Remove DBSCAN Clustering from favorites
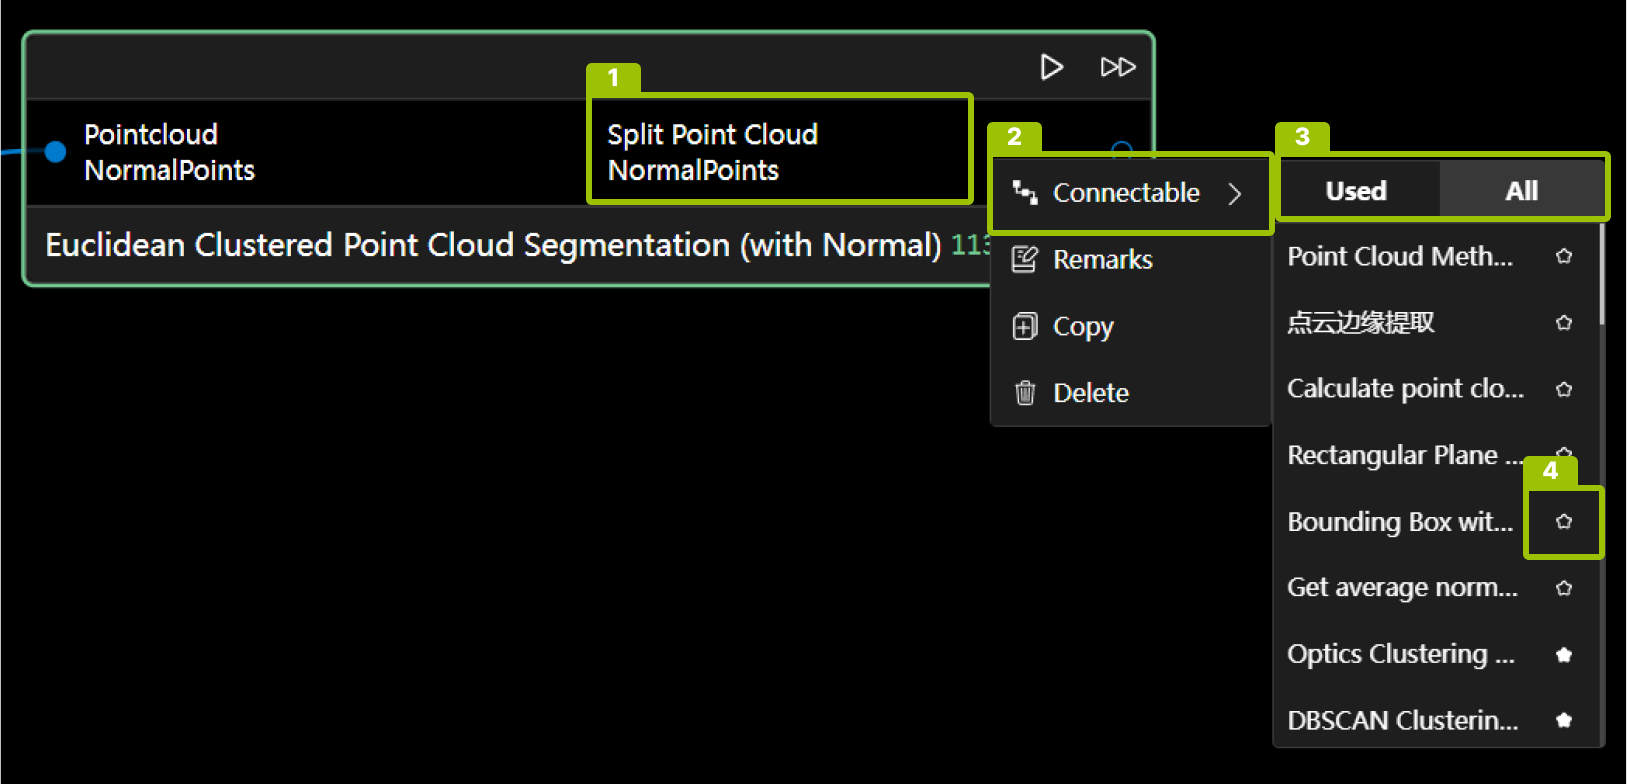 coord(1564,720)
